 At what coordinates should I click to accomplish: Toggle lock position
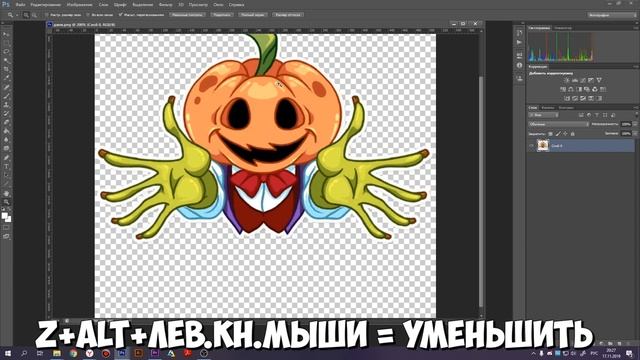565,134
